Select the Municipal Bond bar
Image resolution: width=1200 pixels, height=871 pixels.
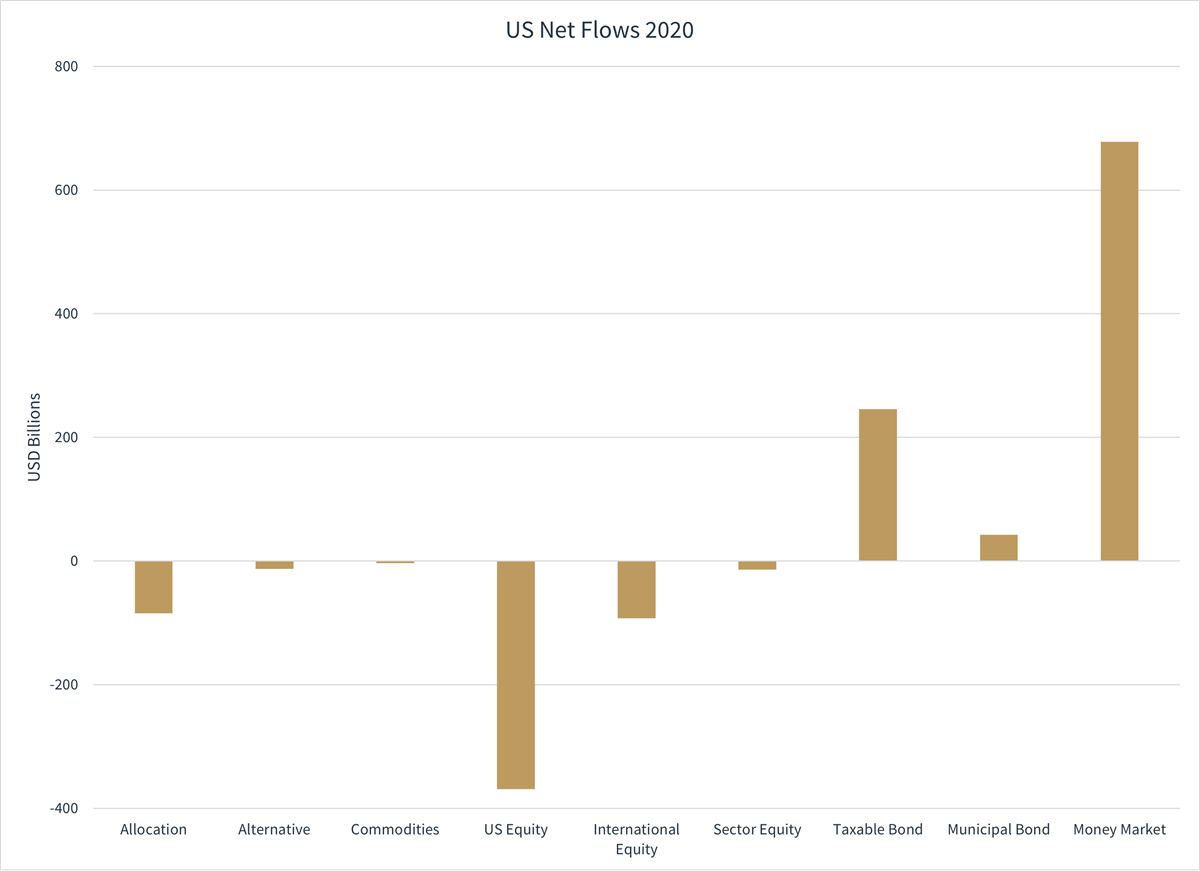tap(998, 548)
